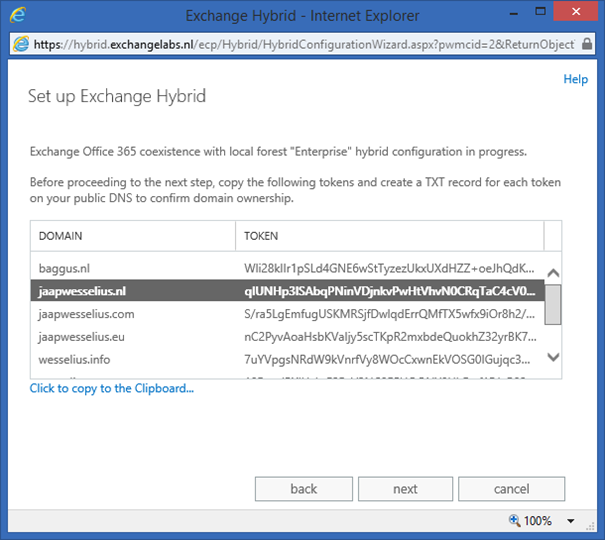Click the 'Click to copy to the Clipboard' link
Viewport: 605px width, 540px height.
pyautogui.click(x=112, y=388)
